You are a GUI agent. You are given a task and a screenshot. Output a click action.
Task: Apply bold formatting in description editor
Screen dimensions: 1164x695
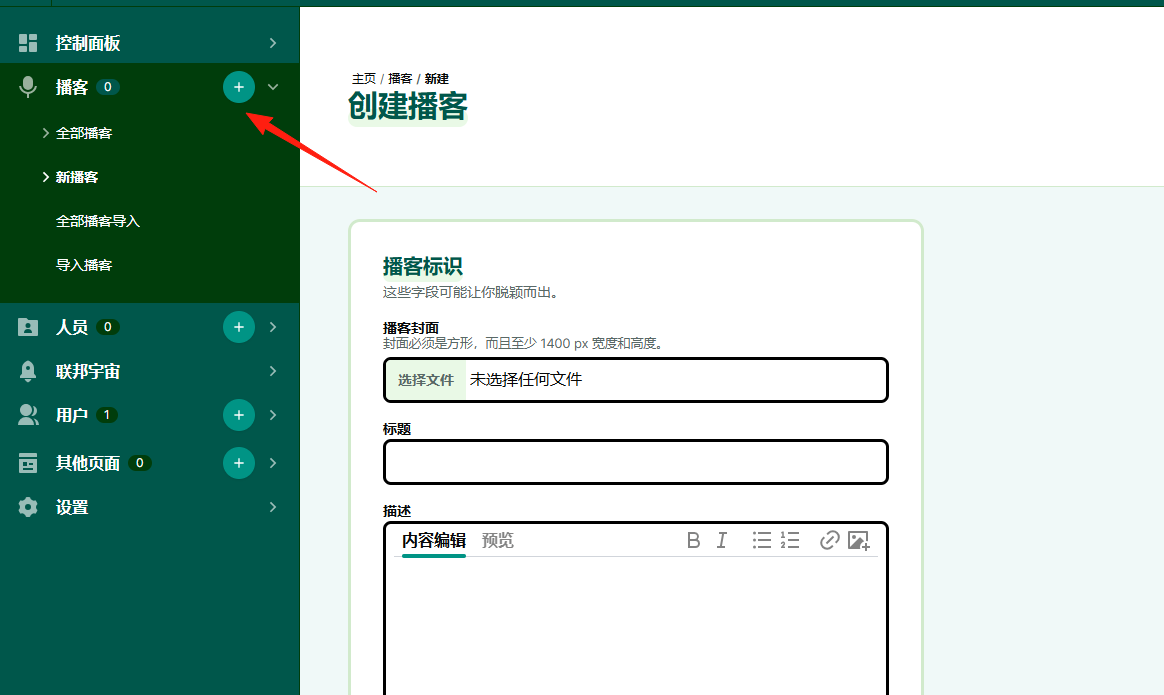(x=693, y=541)
